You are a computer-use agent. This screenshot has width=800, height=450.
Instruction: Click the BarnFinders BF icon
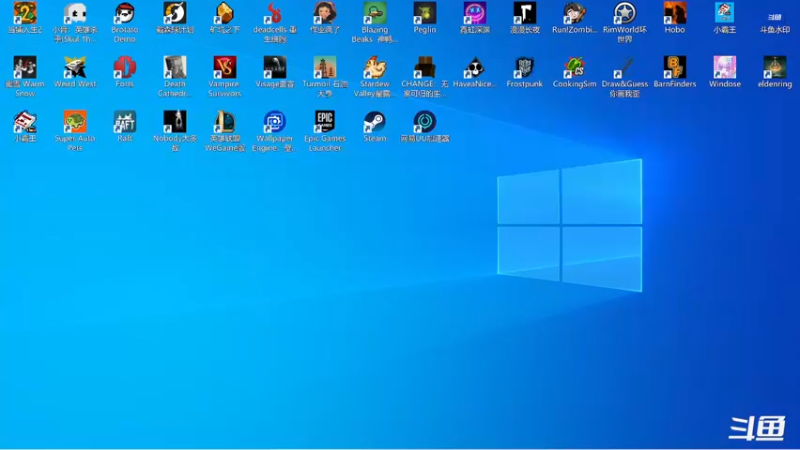[674, 67]
